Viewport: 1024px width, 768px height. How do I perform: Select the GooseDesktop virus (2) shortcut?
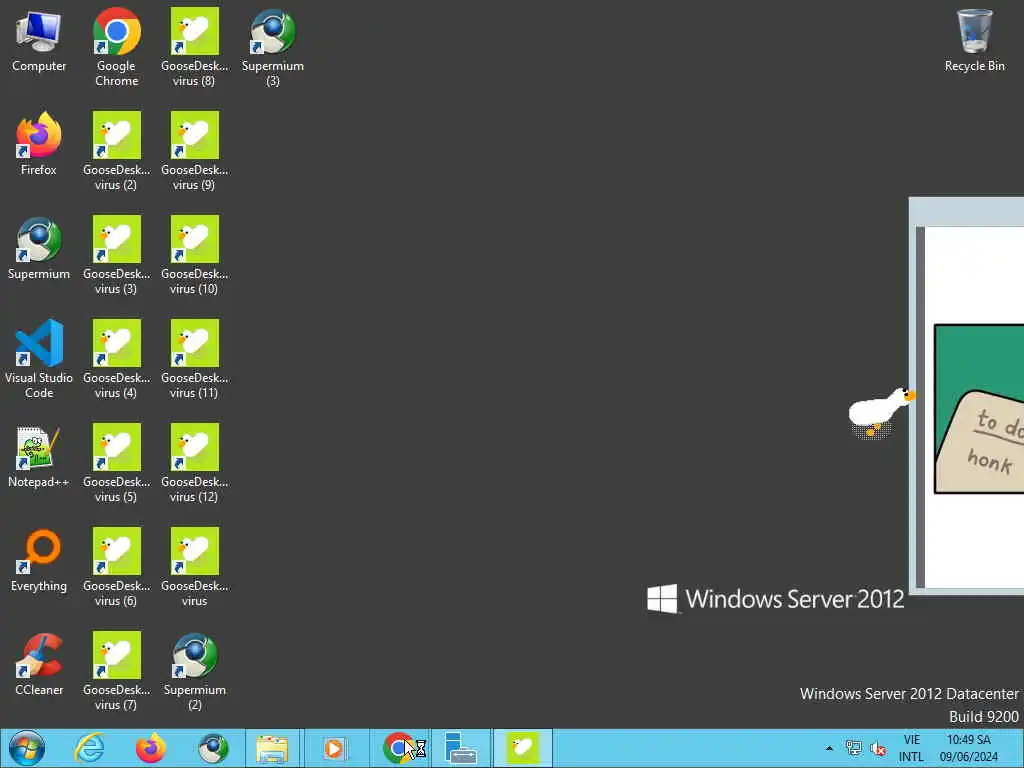point(116,151)
